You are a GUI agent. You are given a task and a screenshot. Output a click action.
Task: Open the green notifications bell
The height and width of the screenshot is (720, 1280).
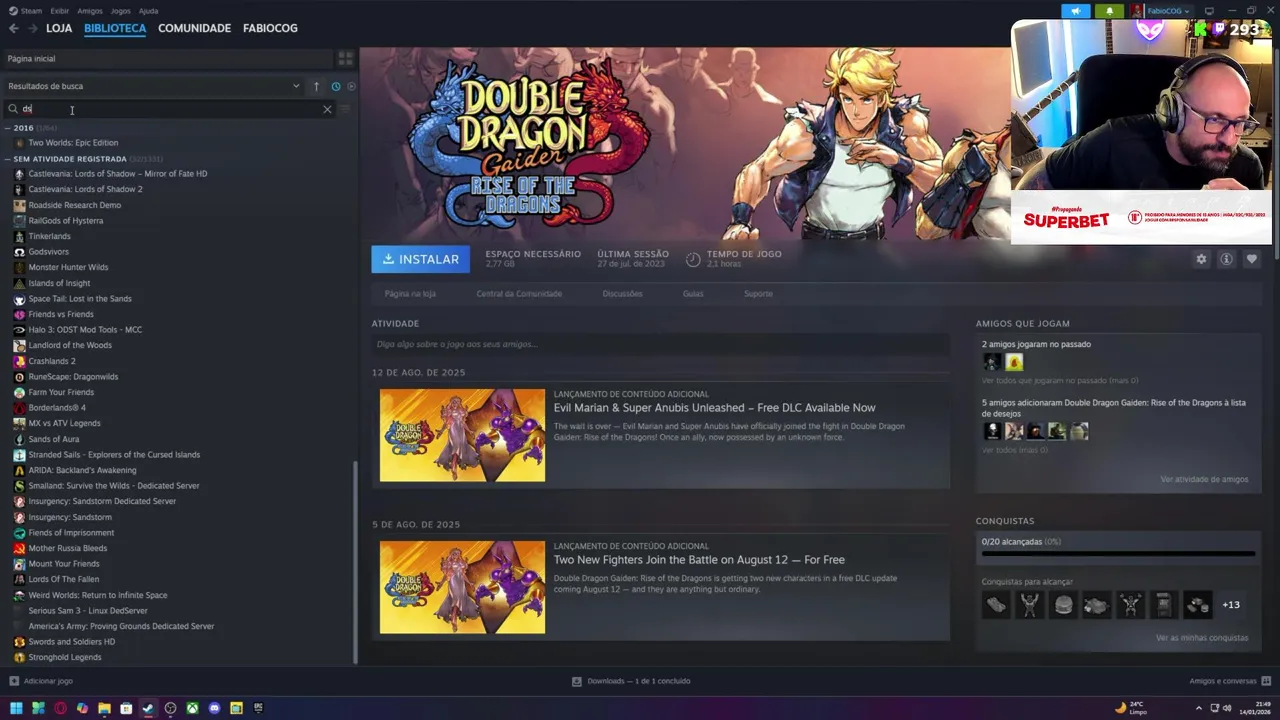point(1109,11)
